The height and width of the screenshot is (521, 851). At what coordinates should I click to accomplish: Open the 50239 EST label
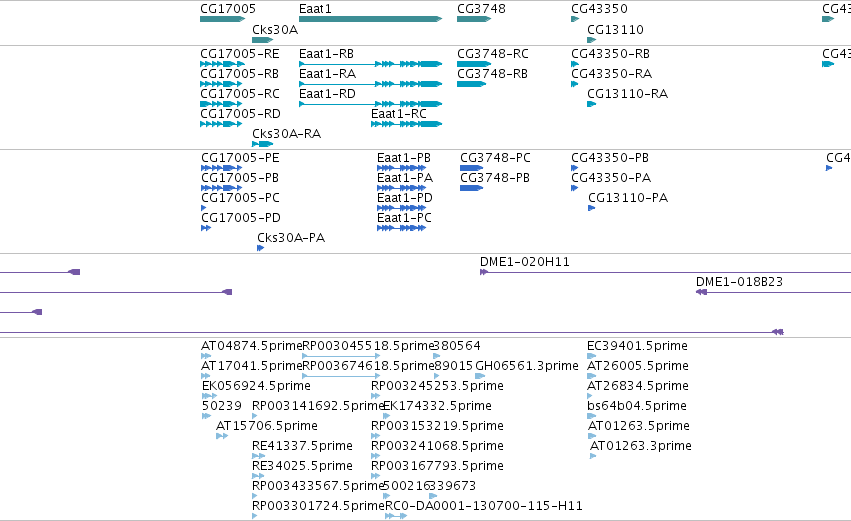pyautogui.click(x=221, y=406)
